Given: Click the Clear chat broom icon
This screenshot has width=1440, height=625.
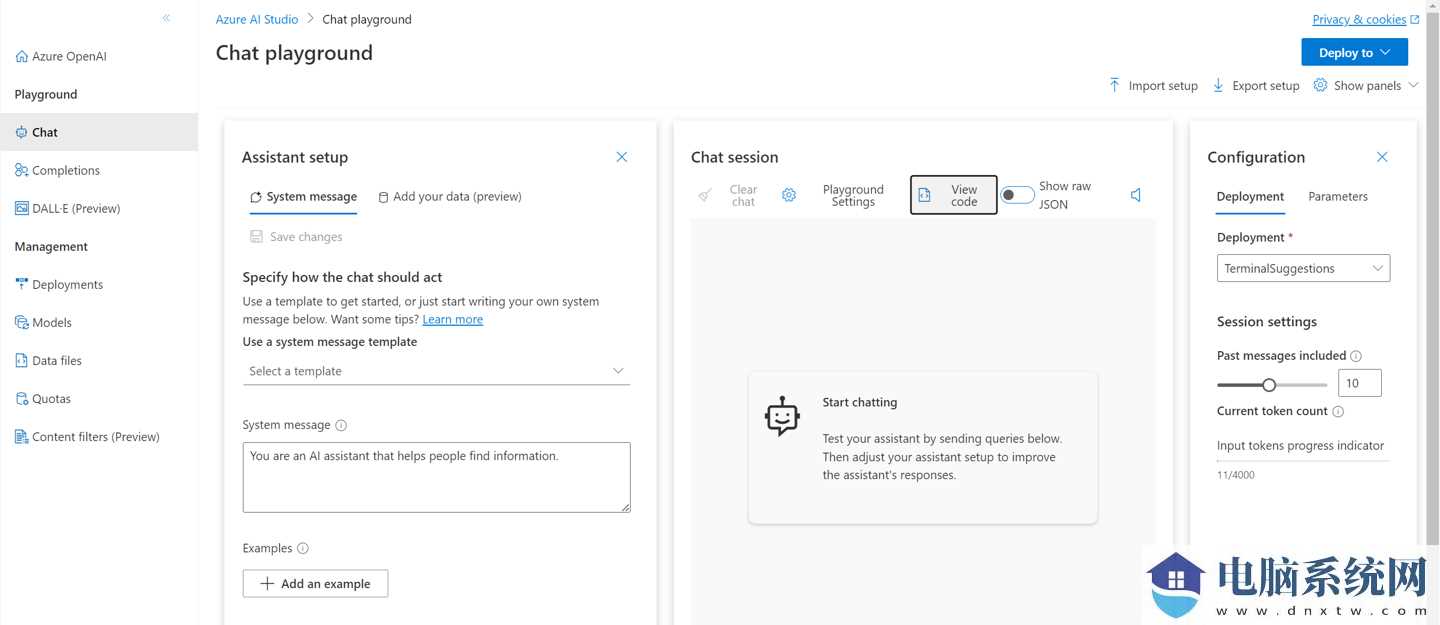Looking at the screenshot, I should [705, 195].
